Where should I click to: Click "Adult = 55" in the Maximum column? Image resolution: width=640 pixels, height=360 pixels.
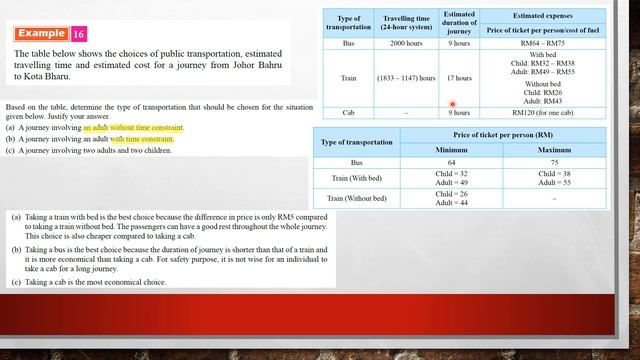click(x=554, y=182)
